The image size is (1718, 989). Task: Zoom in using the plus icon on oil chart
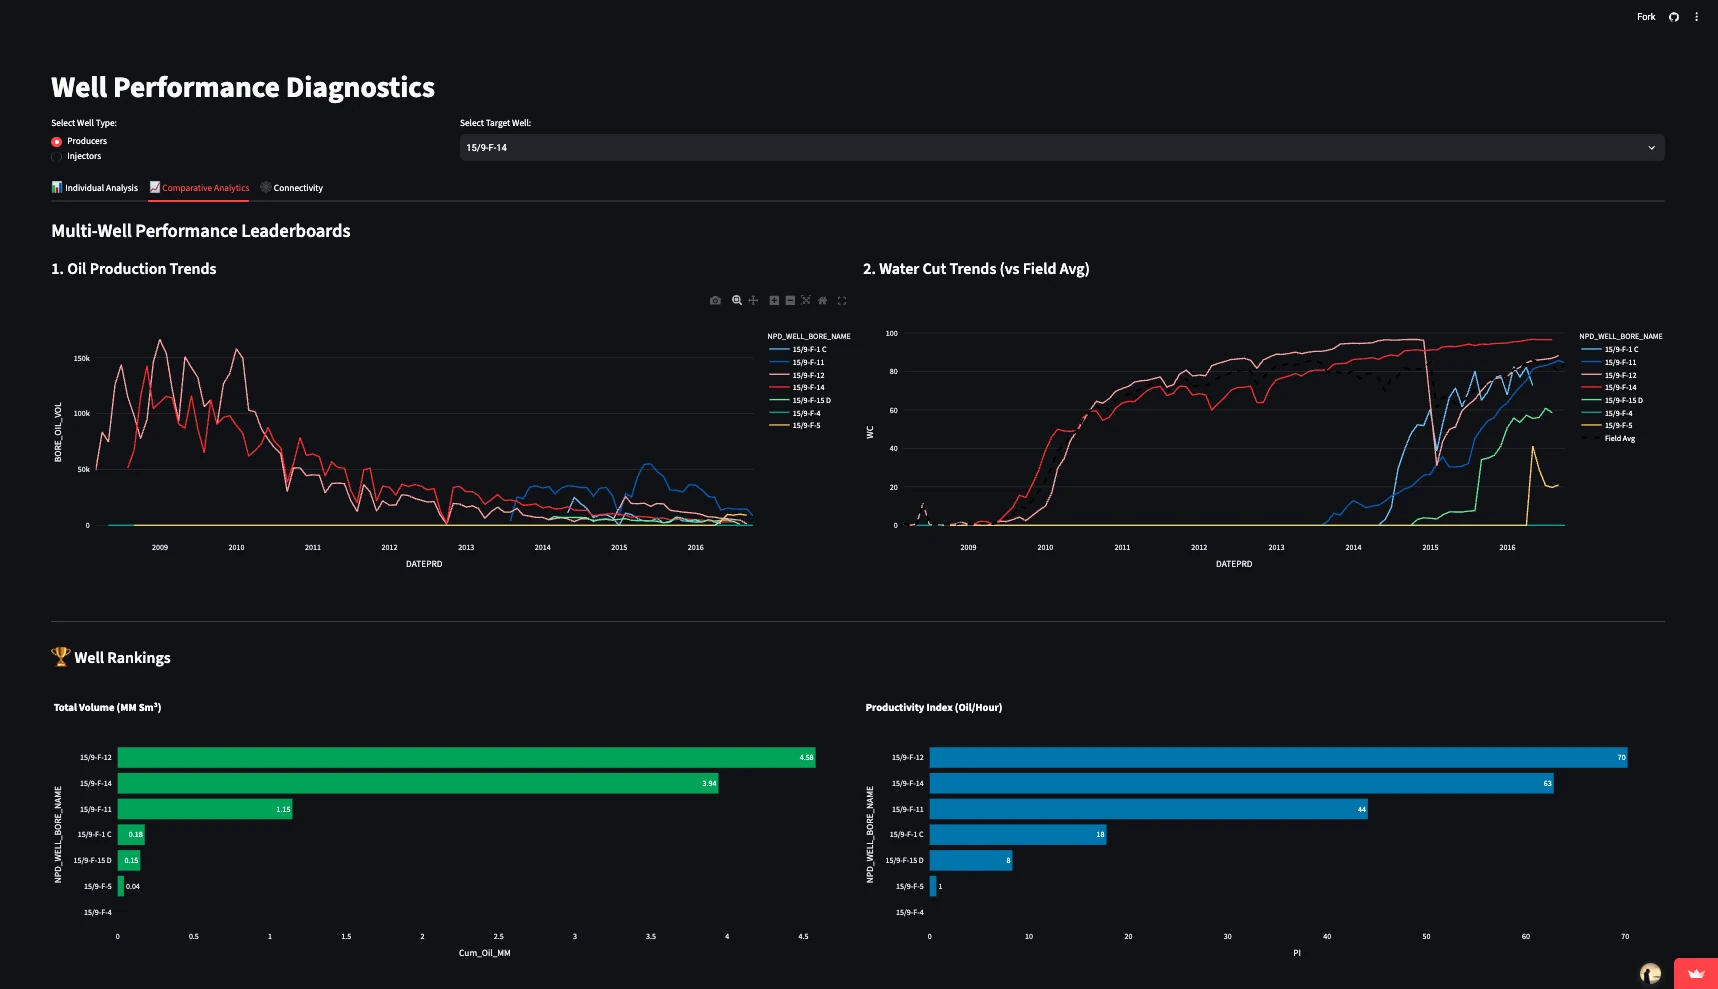pyautogui.click(x=774, y=300)
